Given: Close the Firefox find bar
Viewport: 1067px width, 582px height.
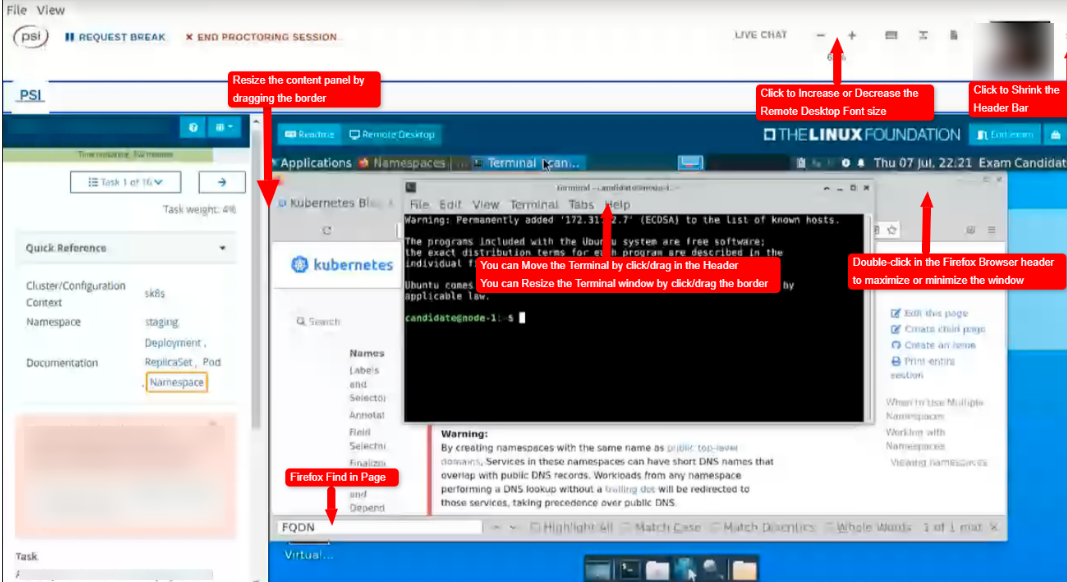Looking at the screenshot, I should [x=994, y=527].
